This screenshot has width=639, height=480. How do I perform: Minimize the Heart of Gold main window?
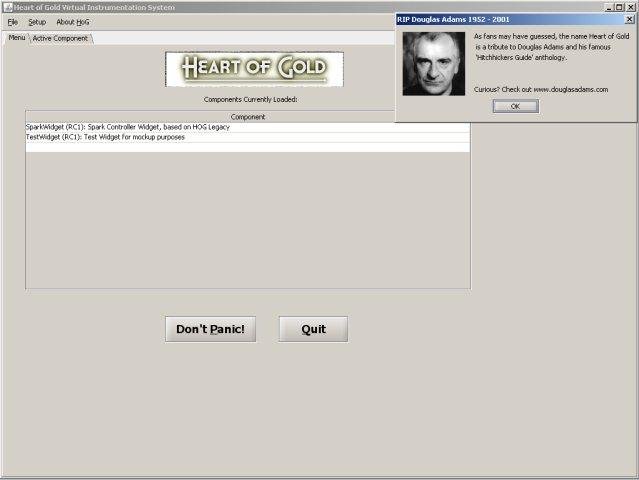coord(609,7)
